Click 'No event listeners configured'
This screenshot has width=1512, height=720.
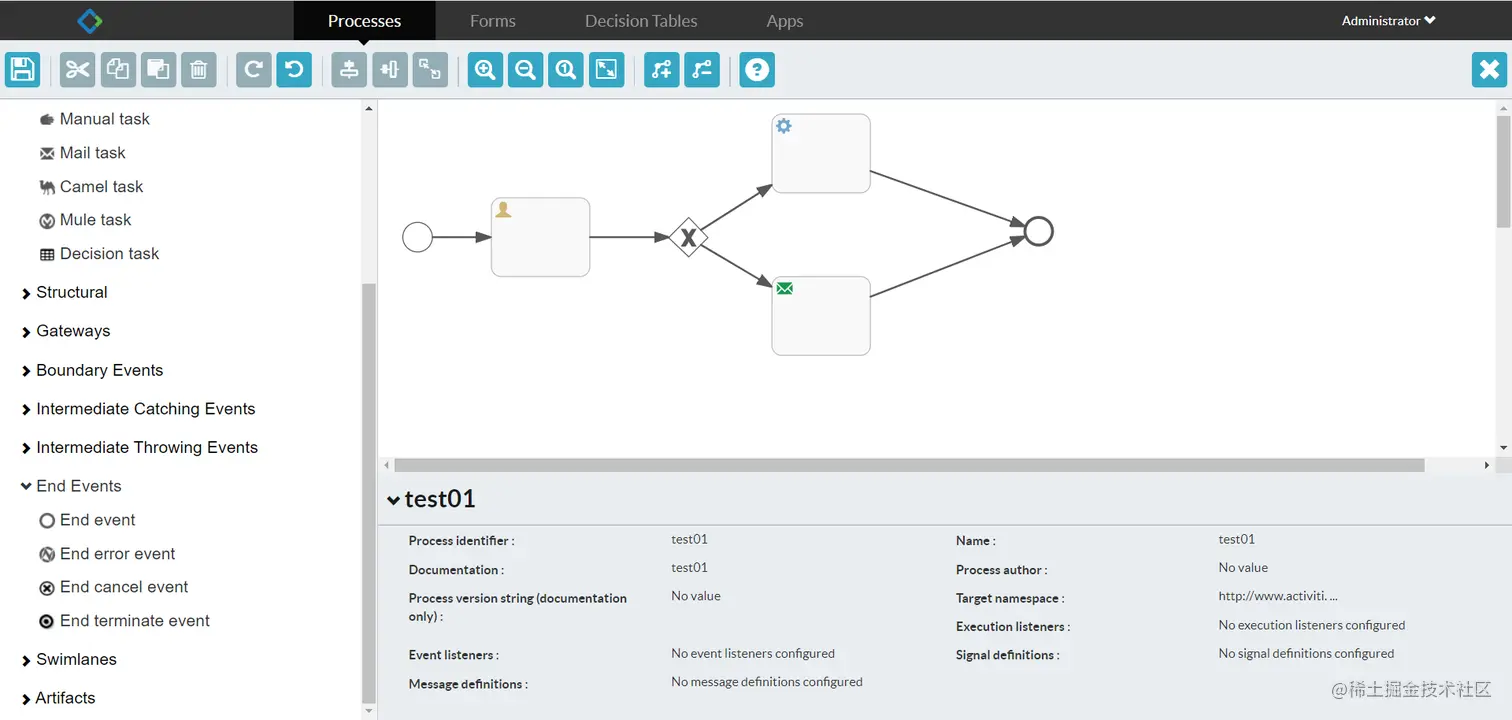click(753, 653)
